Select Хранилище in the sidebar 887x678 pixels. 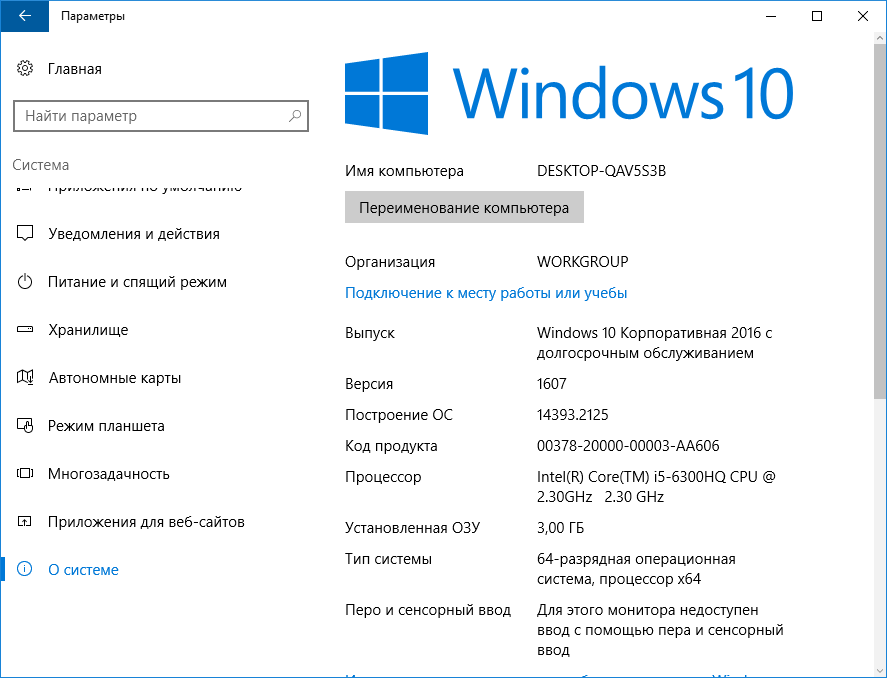88,330
